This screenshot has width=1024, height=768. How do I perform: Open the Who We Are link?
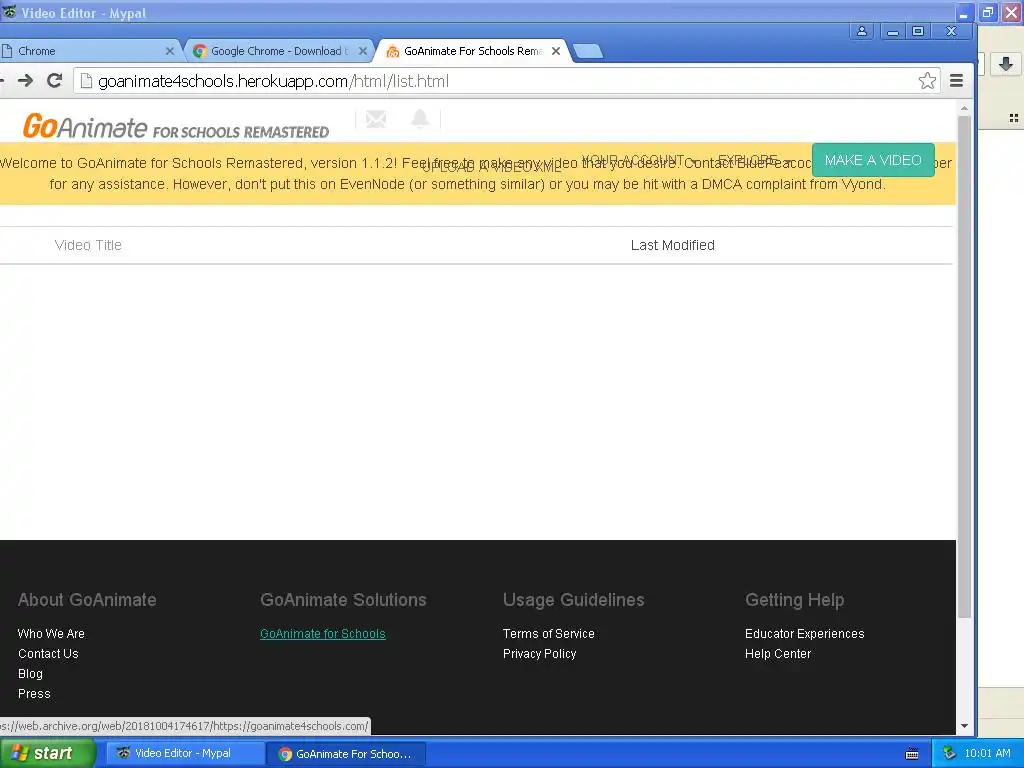[x=51, y=633]
